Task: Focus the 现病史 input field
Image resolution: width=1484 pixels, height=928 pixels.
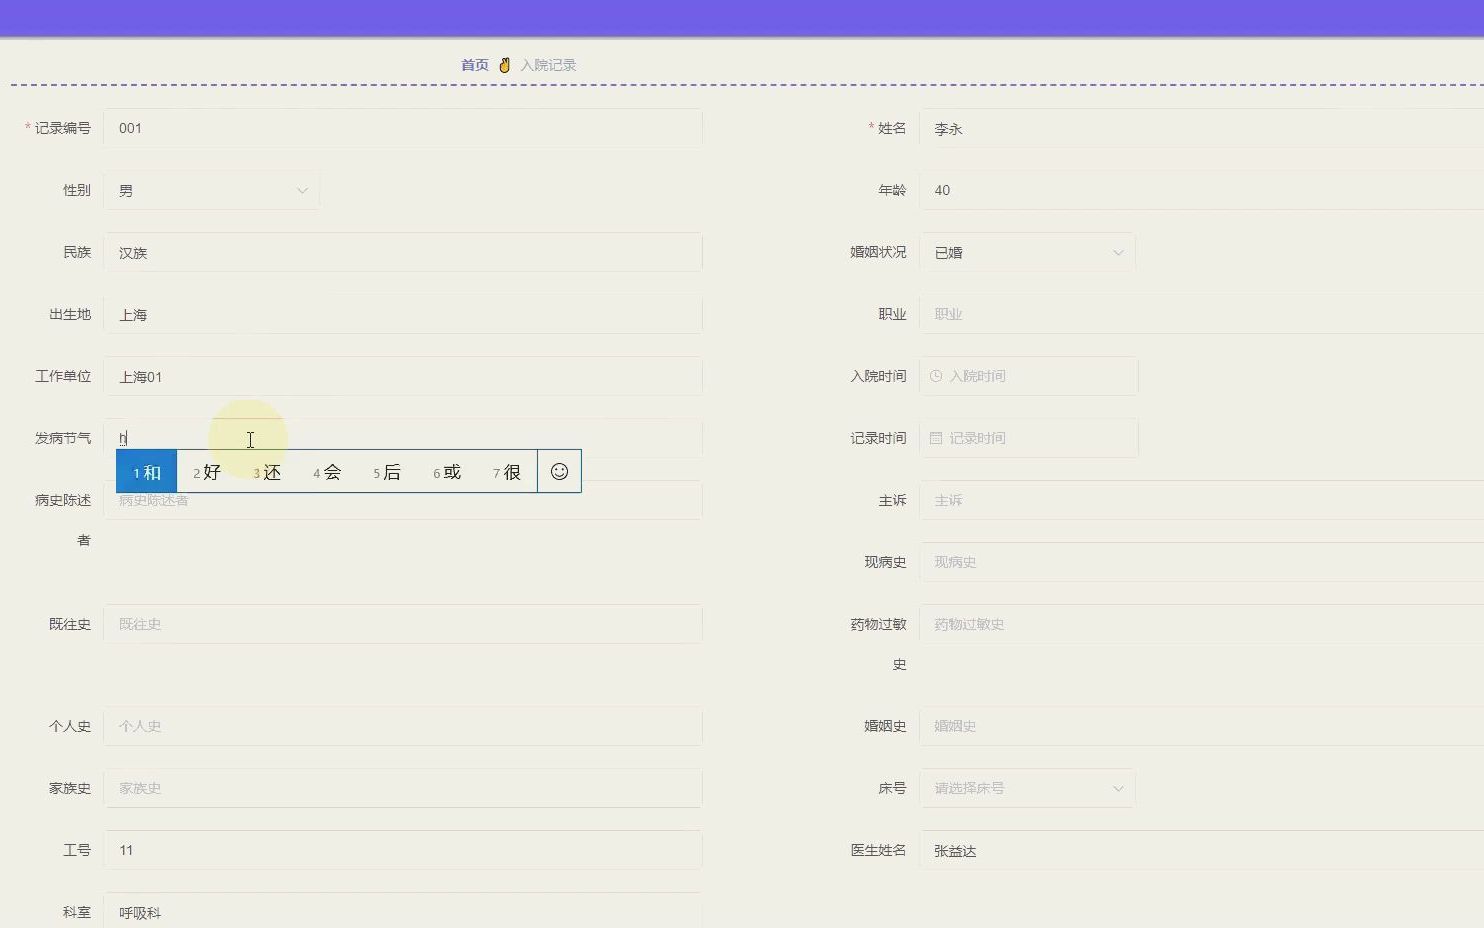Action: tap(1202, 562)
